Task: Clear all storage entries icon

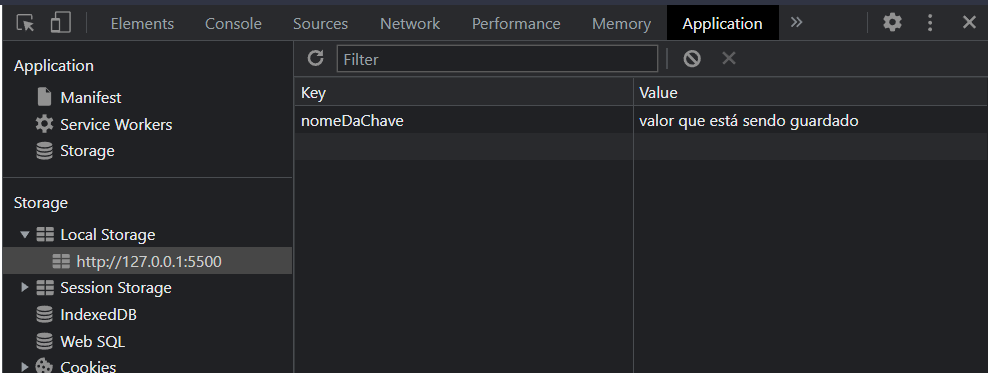Action: pos(692,59)
